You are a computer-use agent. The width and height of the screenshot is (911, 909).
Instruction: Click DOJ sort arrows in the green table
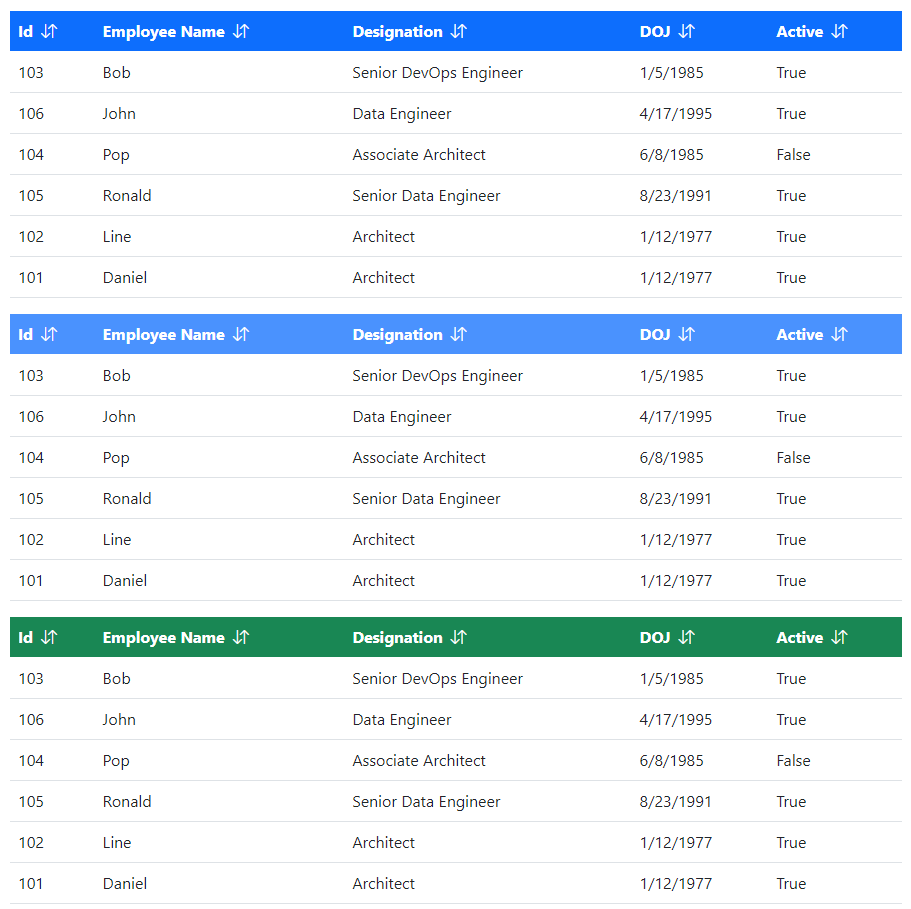click(685, 637)
